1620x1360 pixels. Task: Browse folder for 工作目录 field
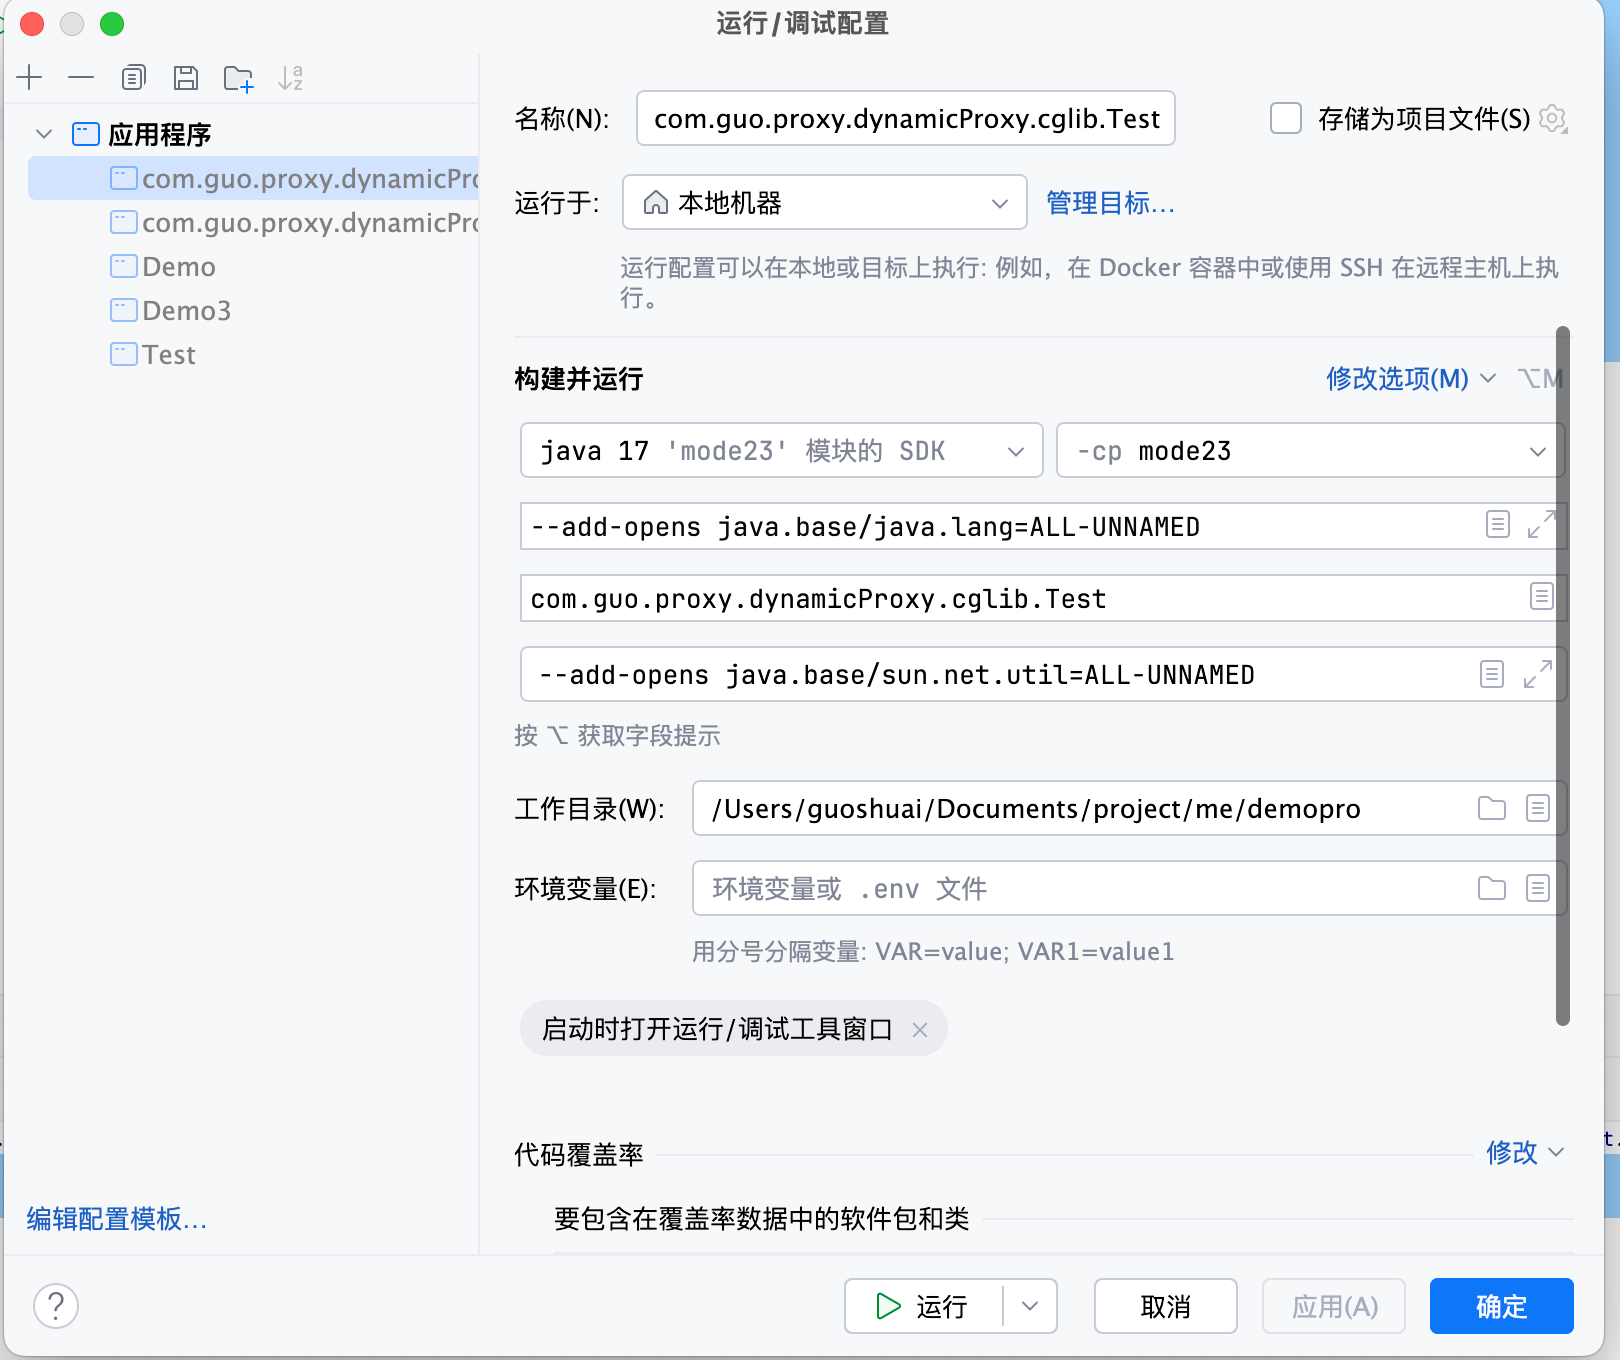(x=1491, y=808)
